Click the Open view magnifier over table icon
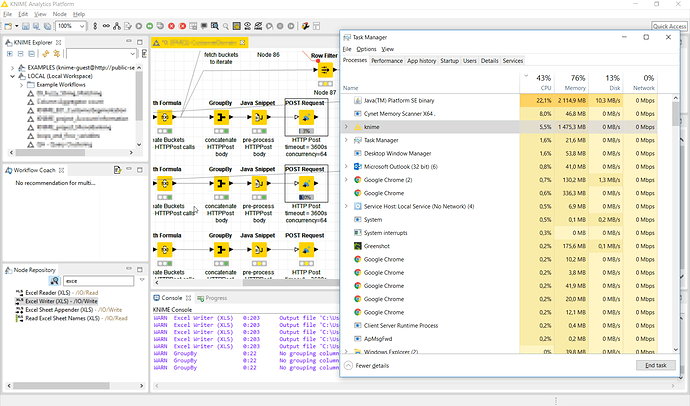The image size is (690, 406). point(215,26)
